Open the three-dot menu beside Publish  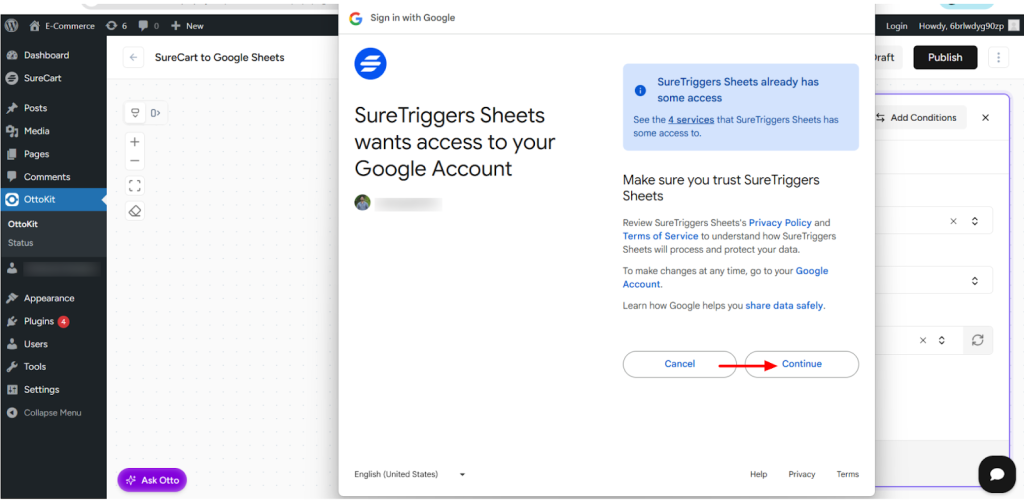tap(998, 57)
